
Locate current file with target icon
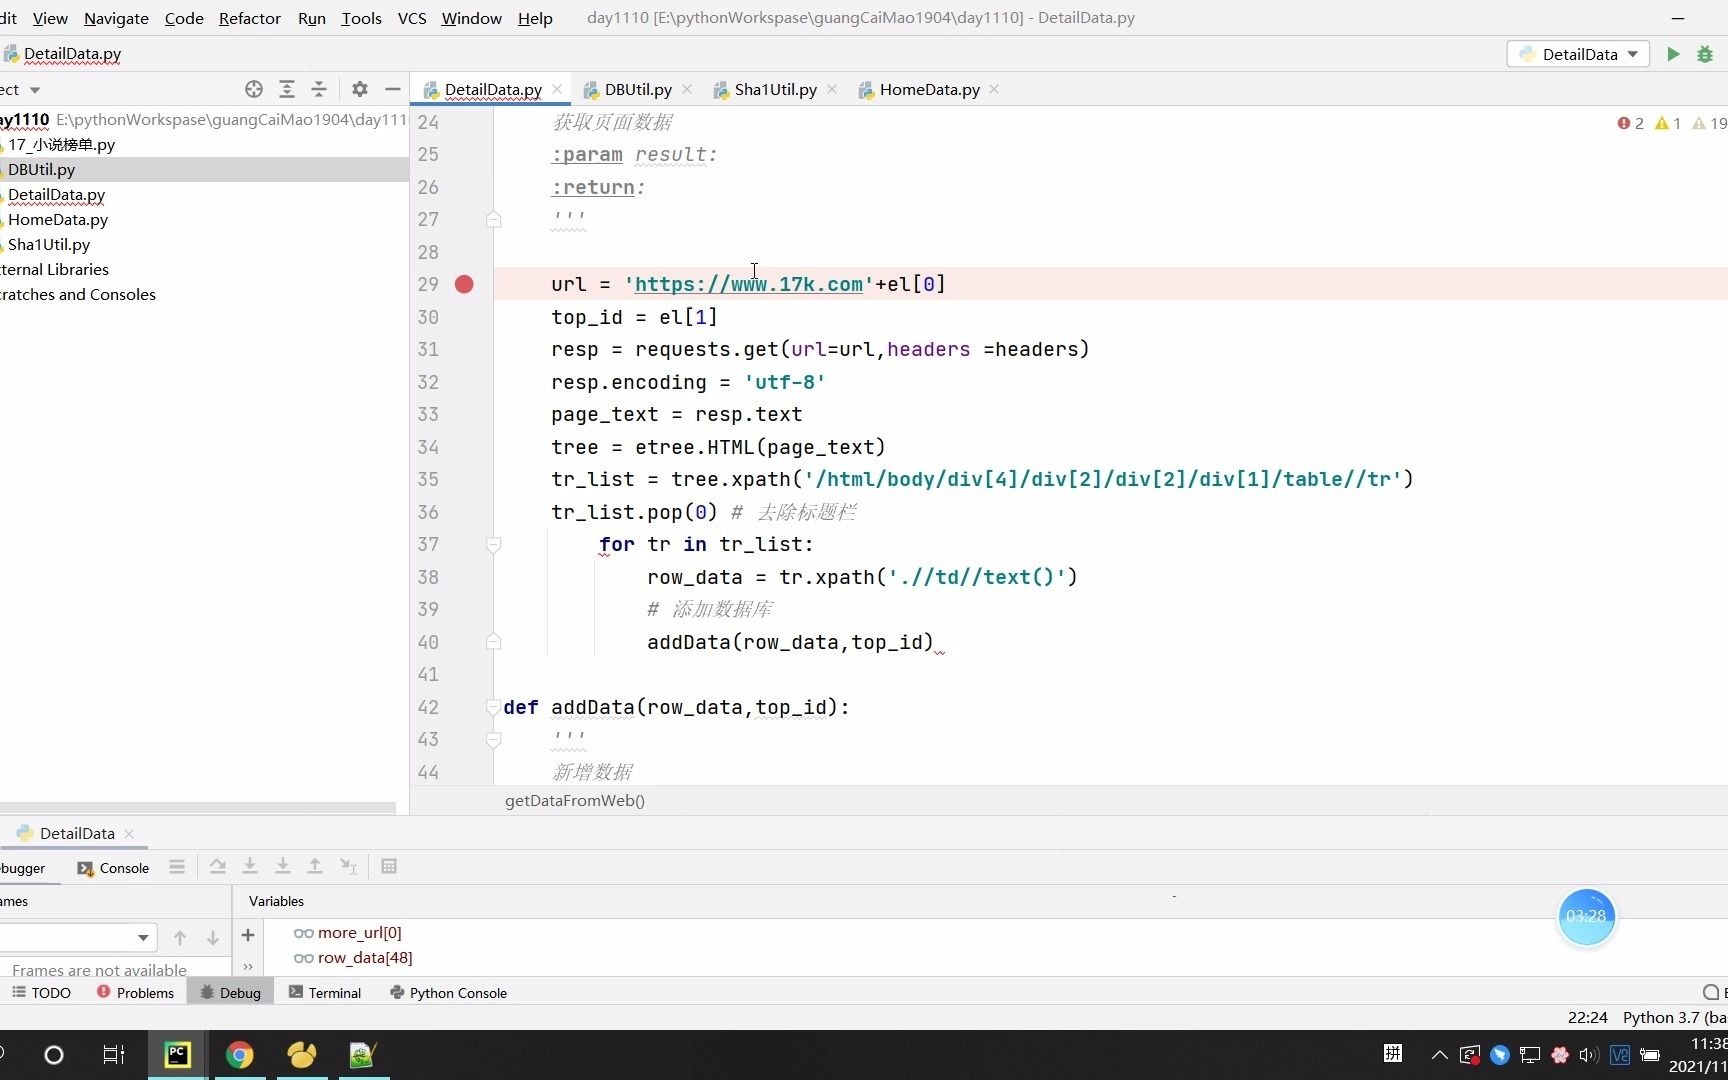pyautogui.click(x=254, y=89)
